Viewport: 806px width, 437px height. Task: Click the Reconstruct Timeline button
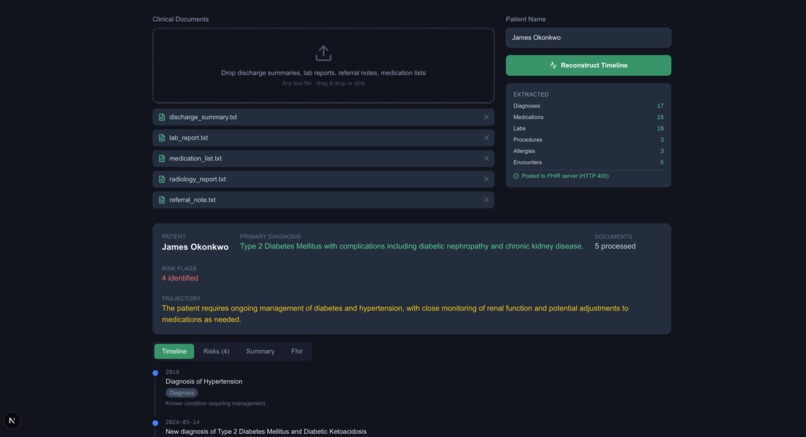click(x=588, y=65)
